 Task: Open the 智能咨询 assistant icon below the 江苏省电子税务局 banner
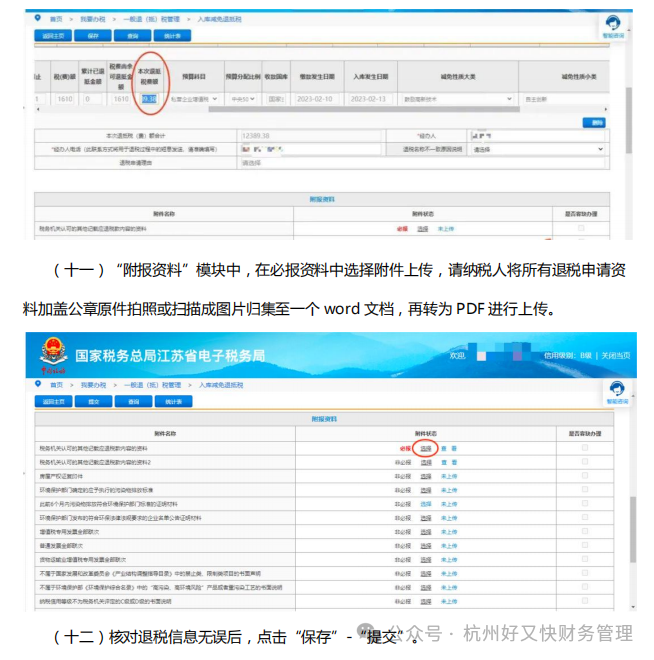617,392
